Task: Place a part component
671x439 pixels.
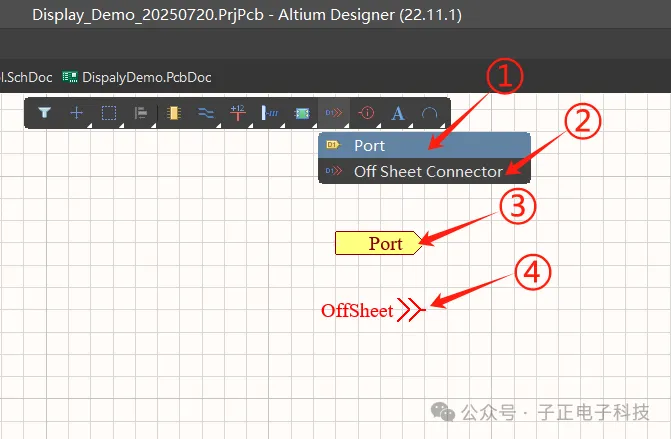Action: 173,113
